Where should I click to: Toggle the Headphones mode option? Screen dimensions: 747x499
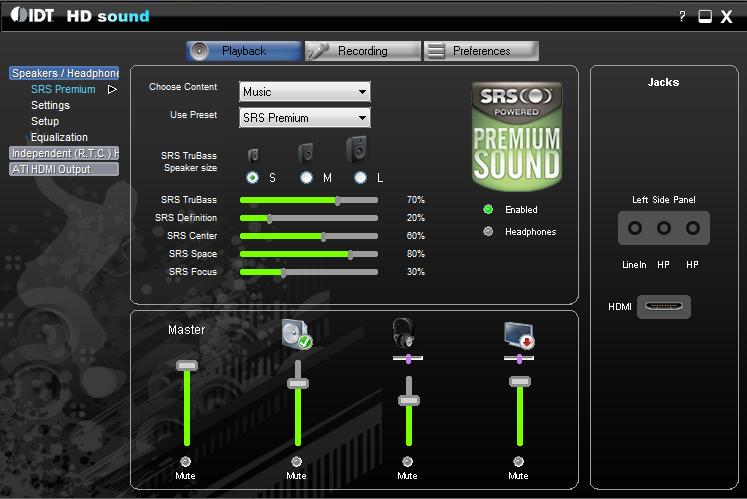488,232
